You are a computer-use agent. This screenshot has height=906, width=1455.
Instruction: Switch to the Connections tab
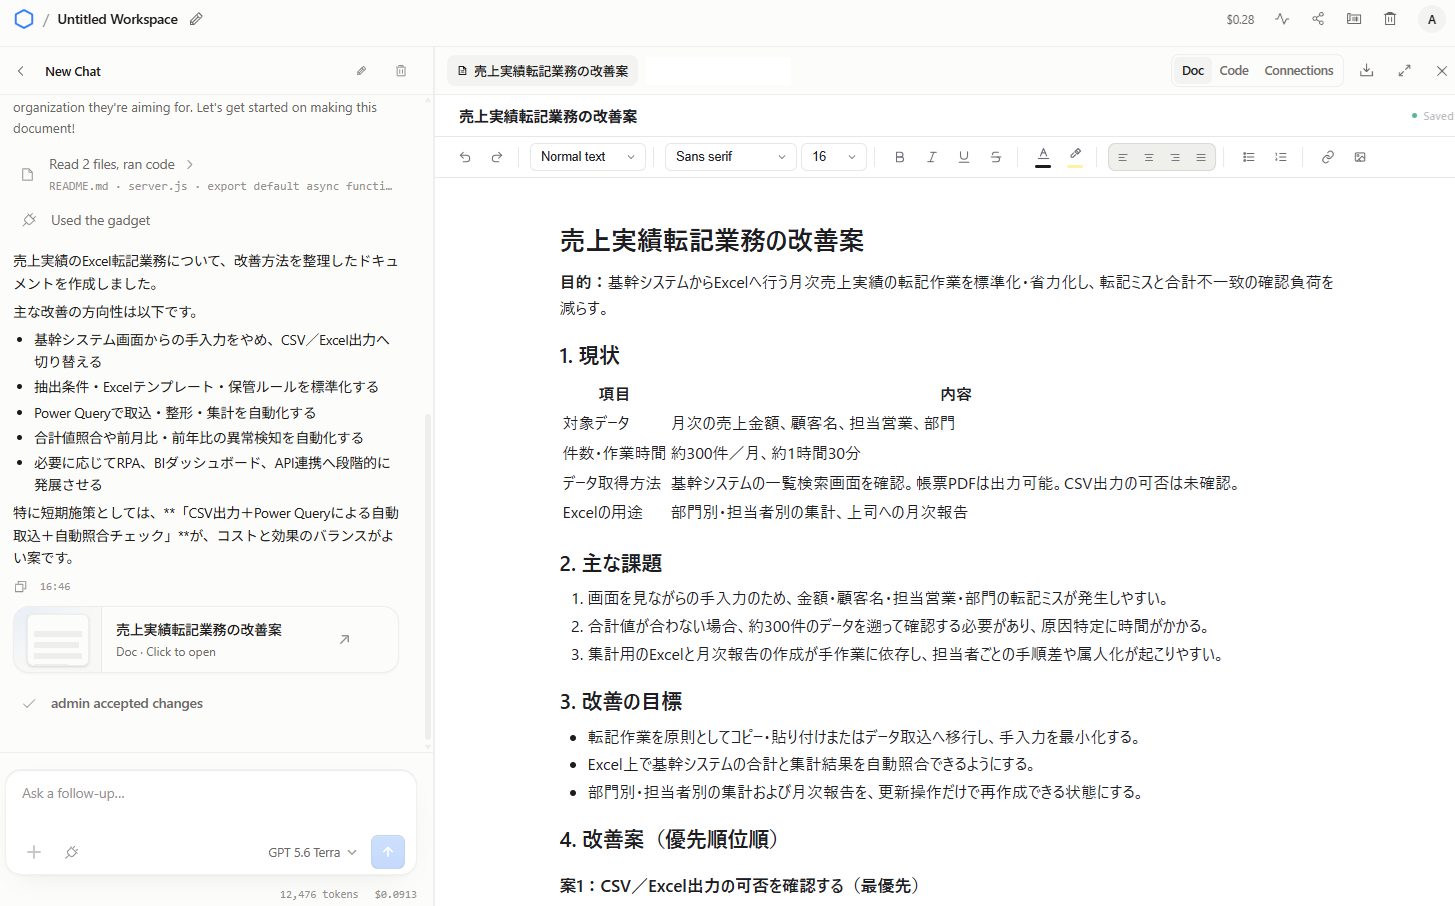click(x=1299, y=71)
